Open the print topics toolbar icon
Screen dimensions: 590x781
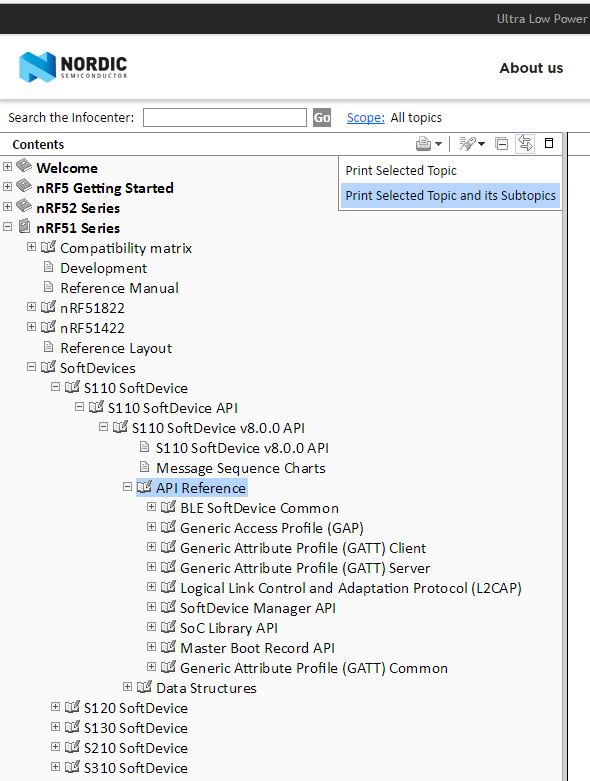(423, 144)
